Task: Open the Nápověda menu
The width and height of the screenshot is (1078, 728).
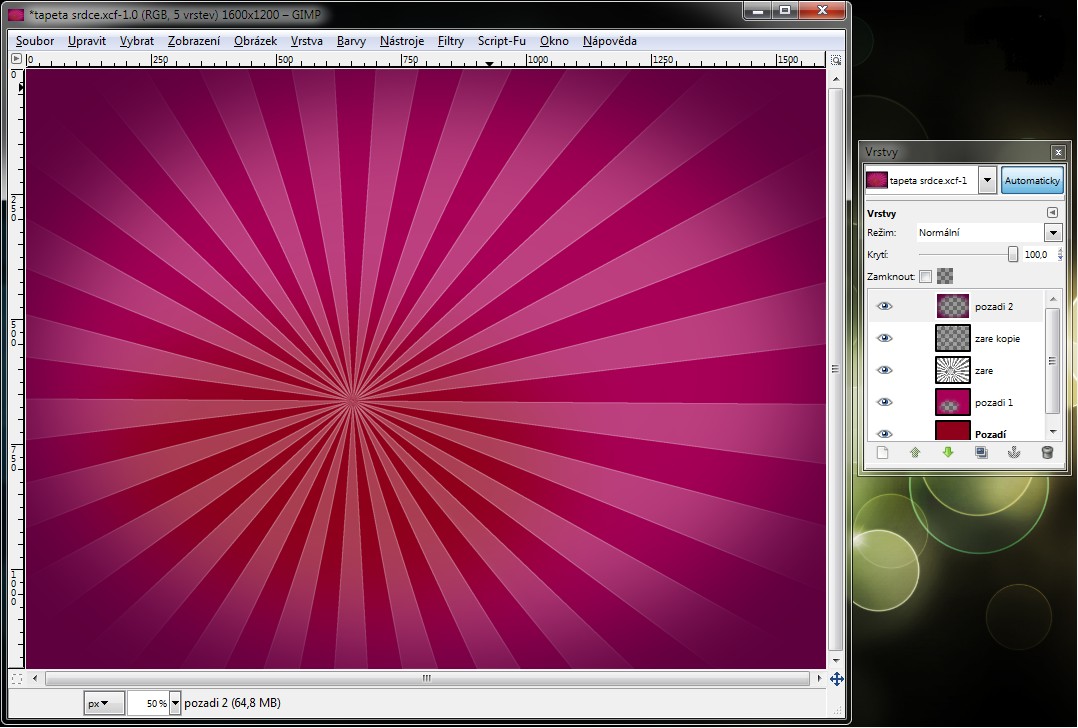Action: [610, 41]
